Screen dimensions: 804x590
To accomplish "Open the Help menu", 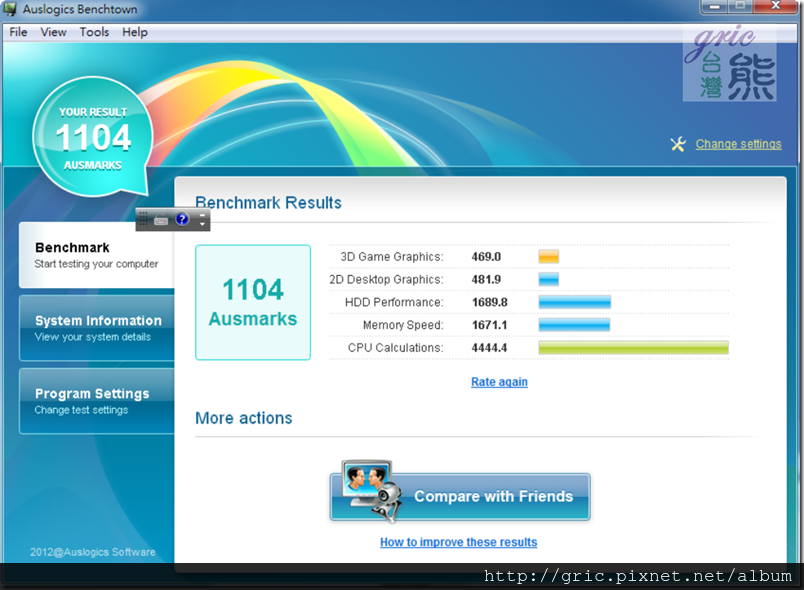I will point(135,32).
